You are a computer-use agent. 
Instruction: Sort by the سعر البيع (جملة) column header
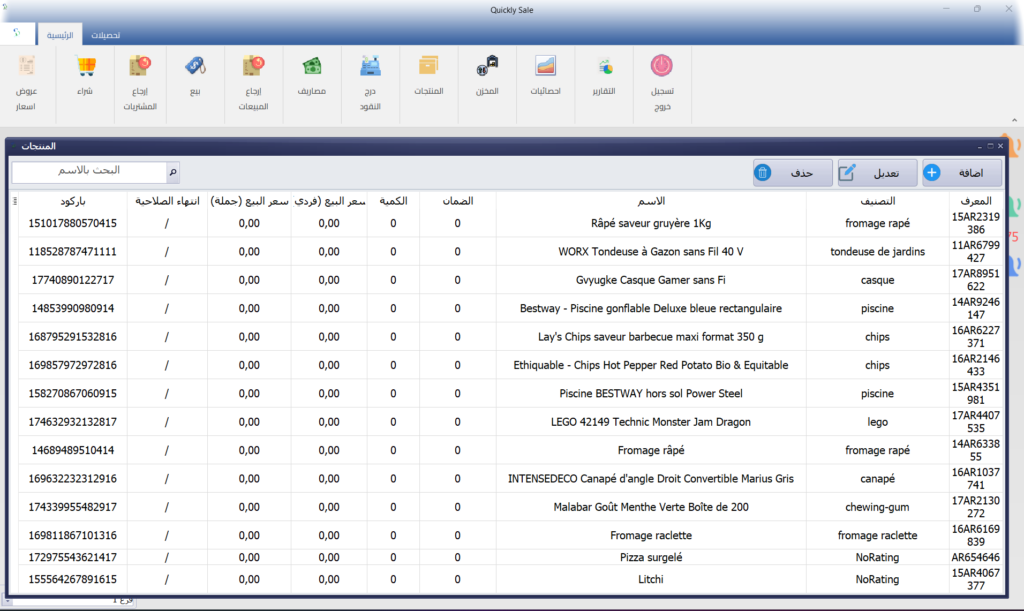249,201
